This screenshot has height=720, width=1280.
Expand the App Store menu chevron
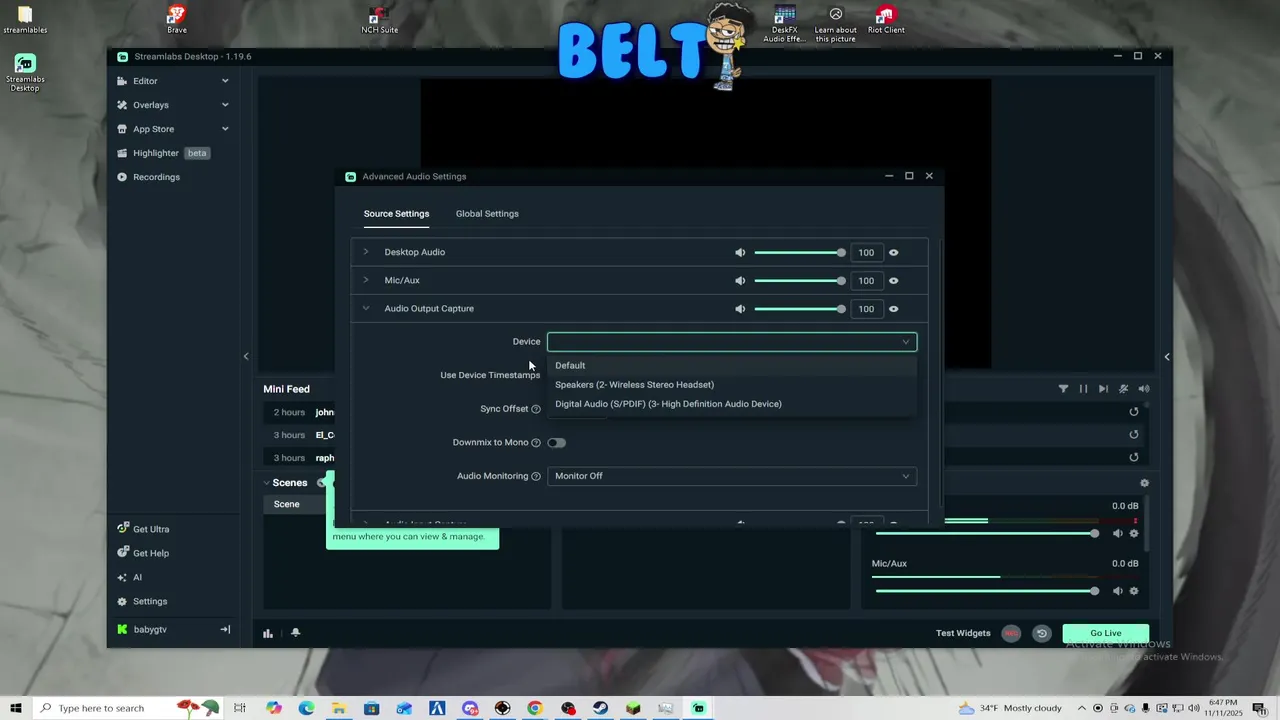pos(225,129)
